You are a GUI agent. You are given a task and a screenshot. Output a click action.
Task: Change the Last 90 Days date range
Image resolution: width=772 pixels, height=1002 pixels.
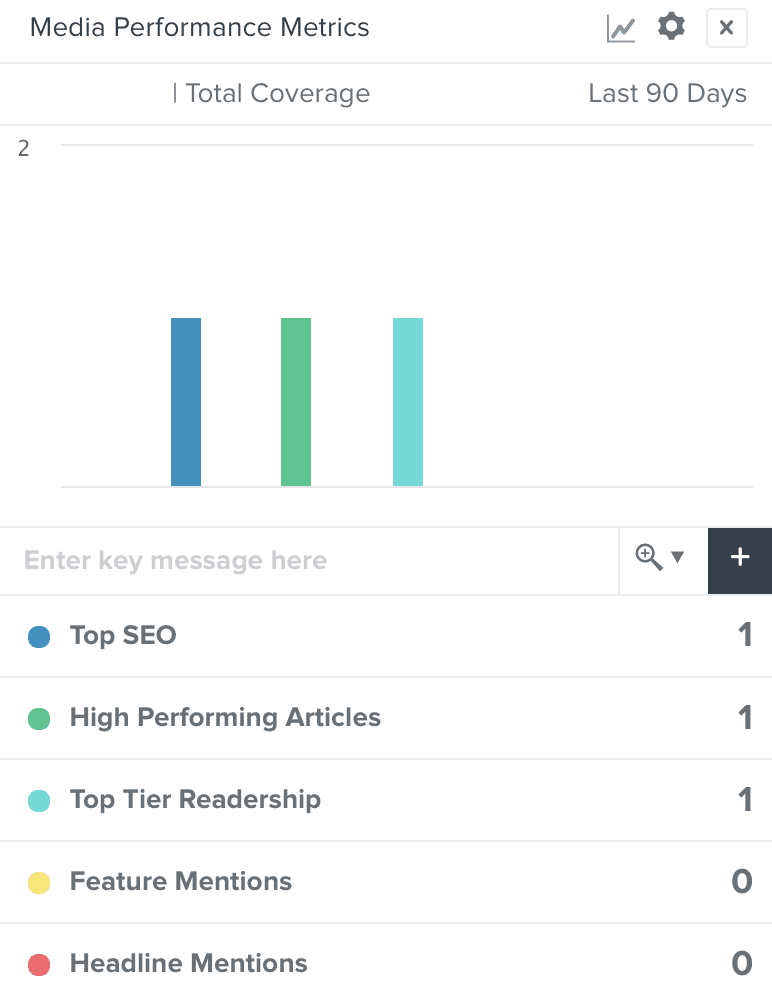pyautogui.click(x=667, y=93)
